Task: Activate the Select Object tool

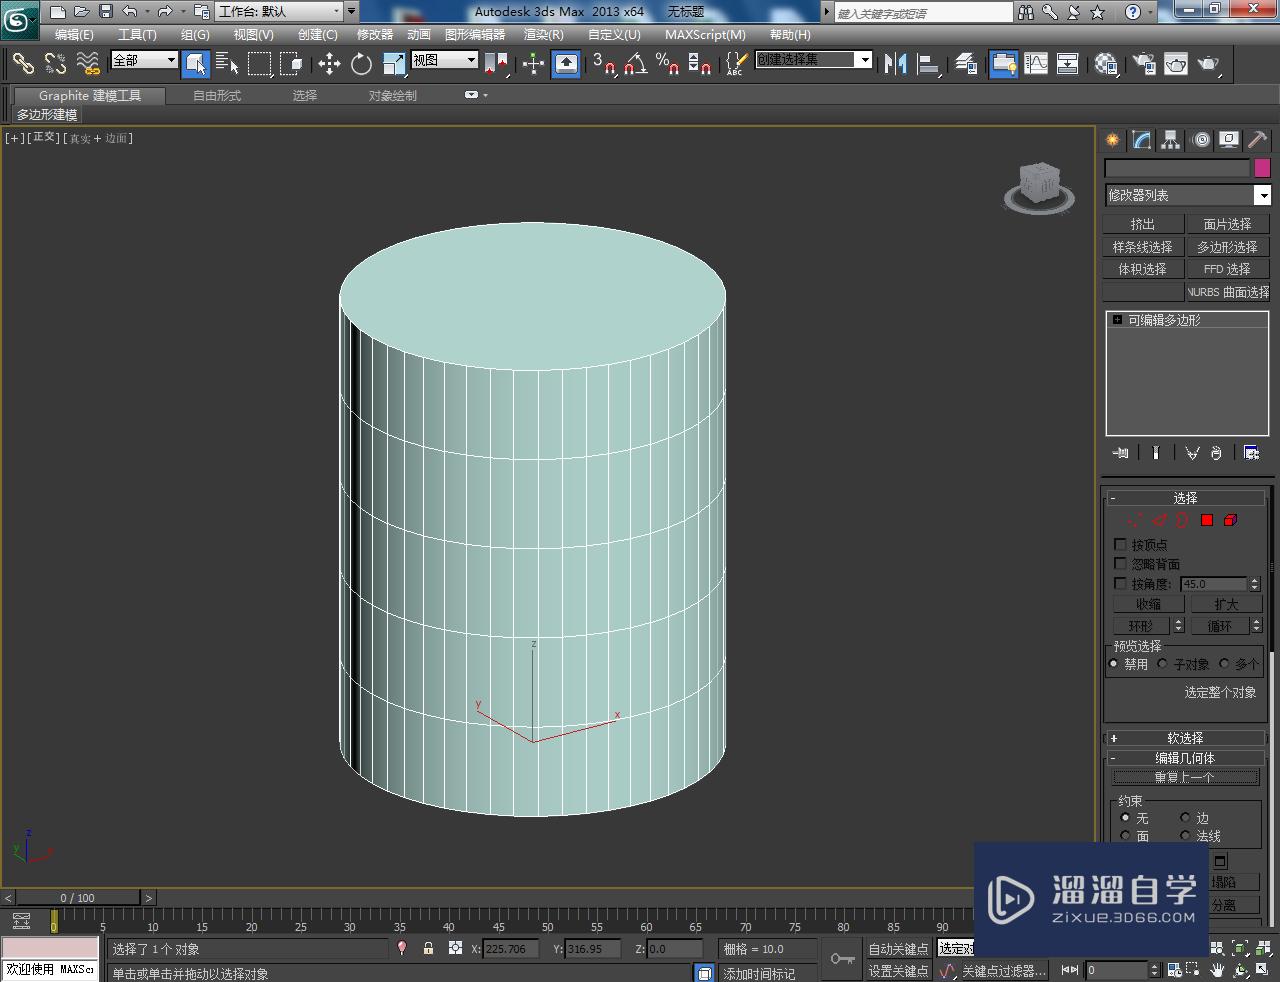Action: [x=196, y=64]
